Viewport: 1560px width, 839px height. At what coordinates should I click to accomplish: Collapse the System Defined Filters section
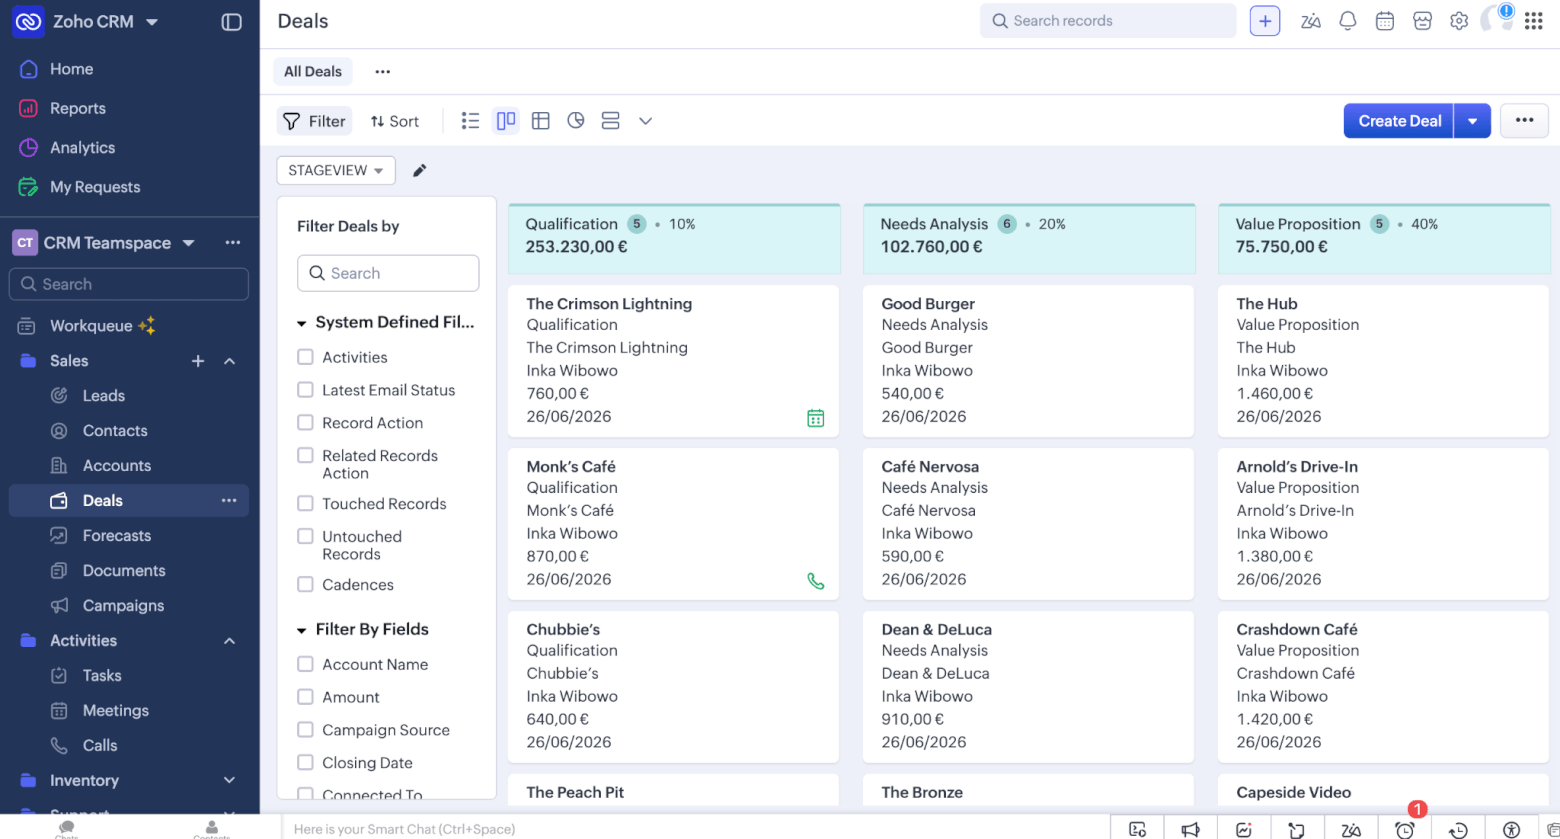pyautogui.click(x=302, y=323)
